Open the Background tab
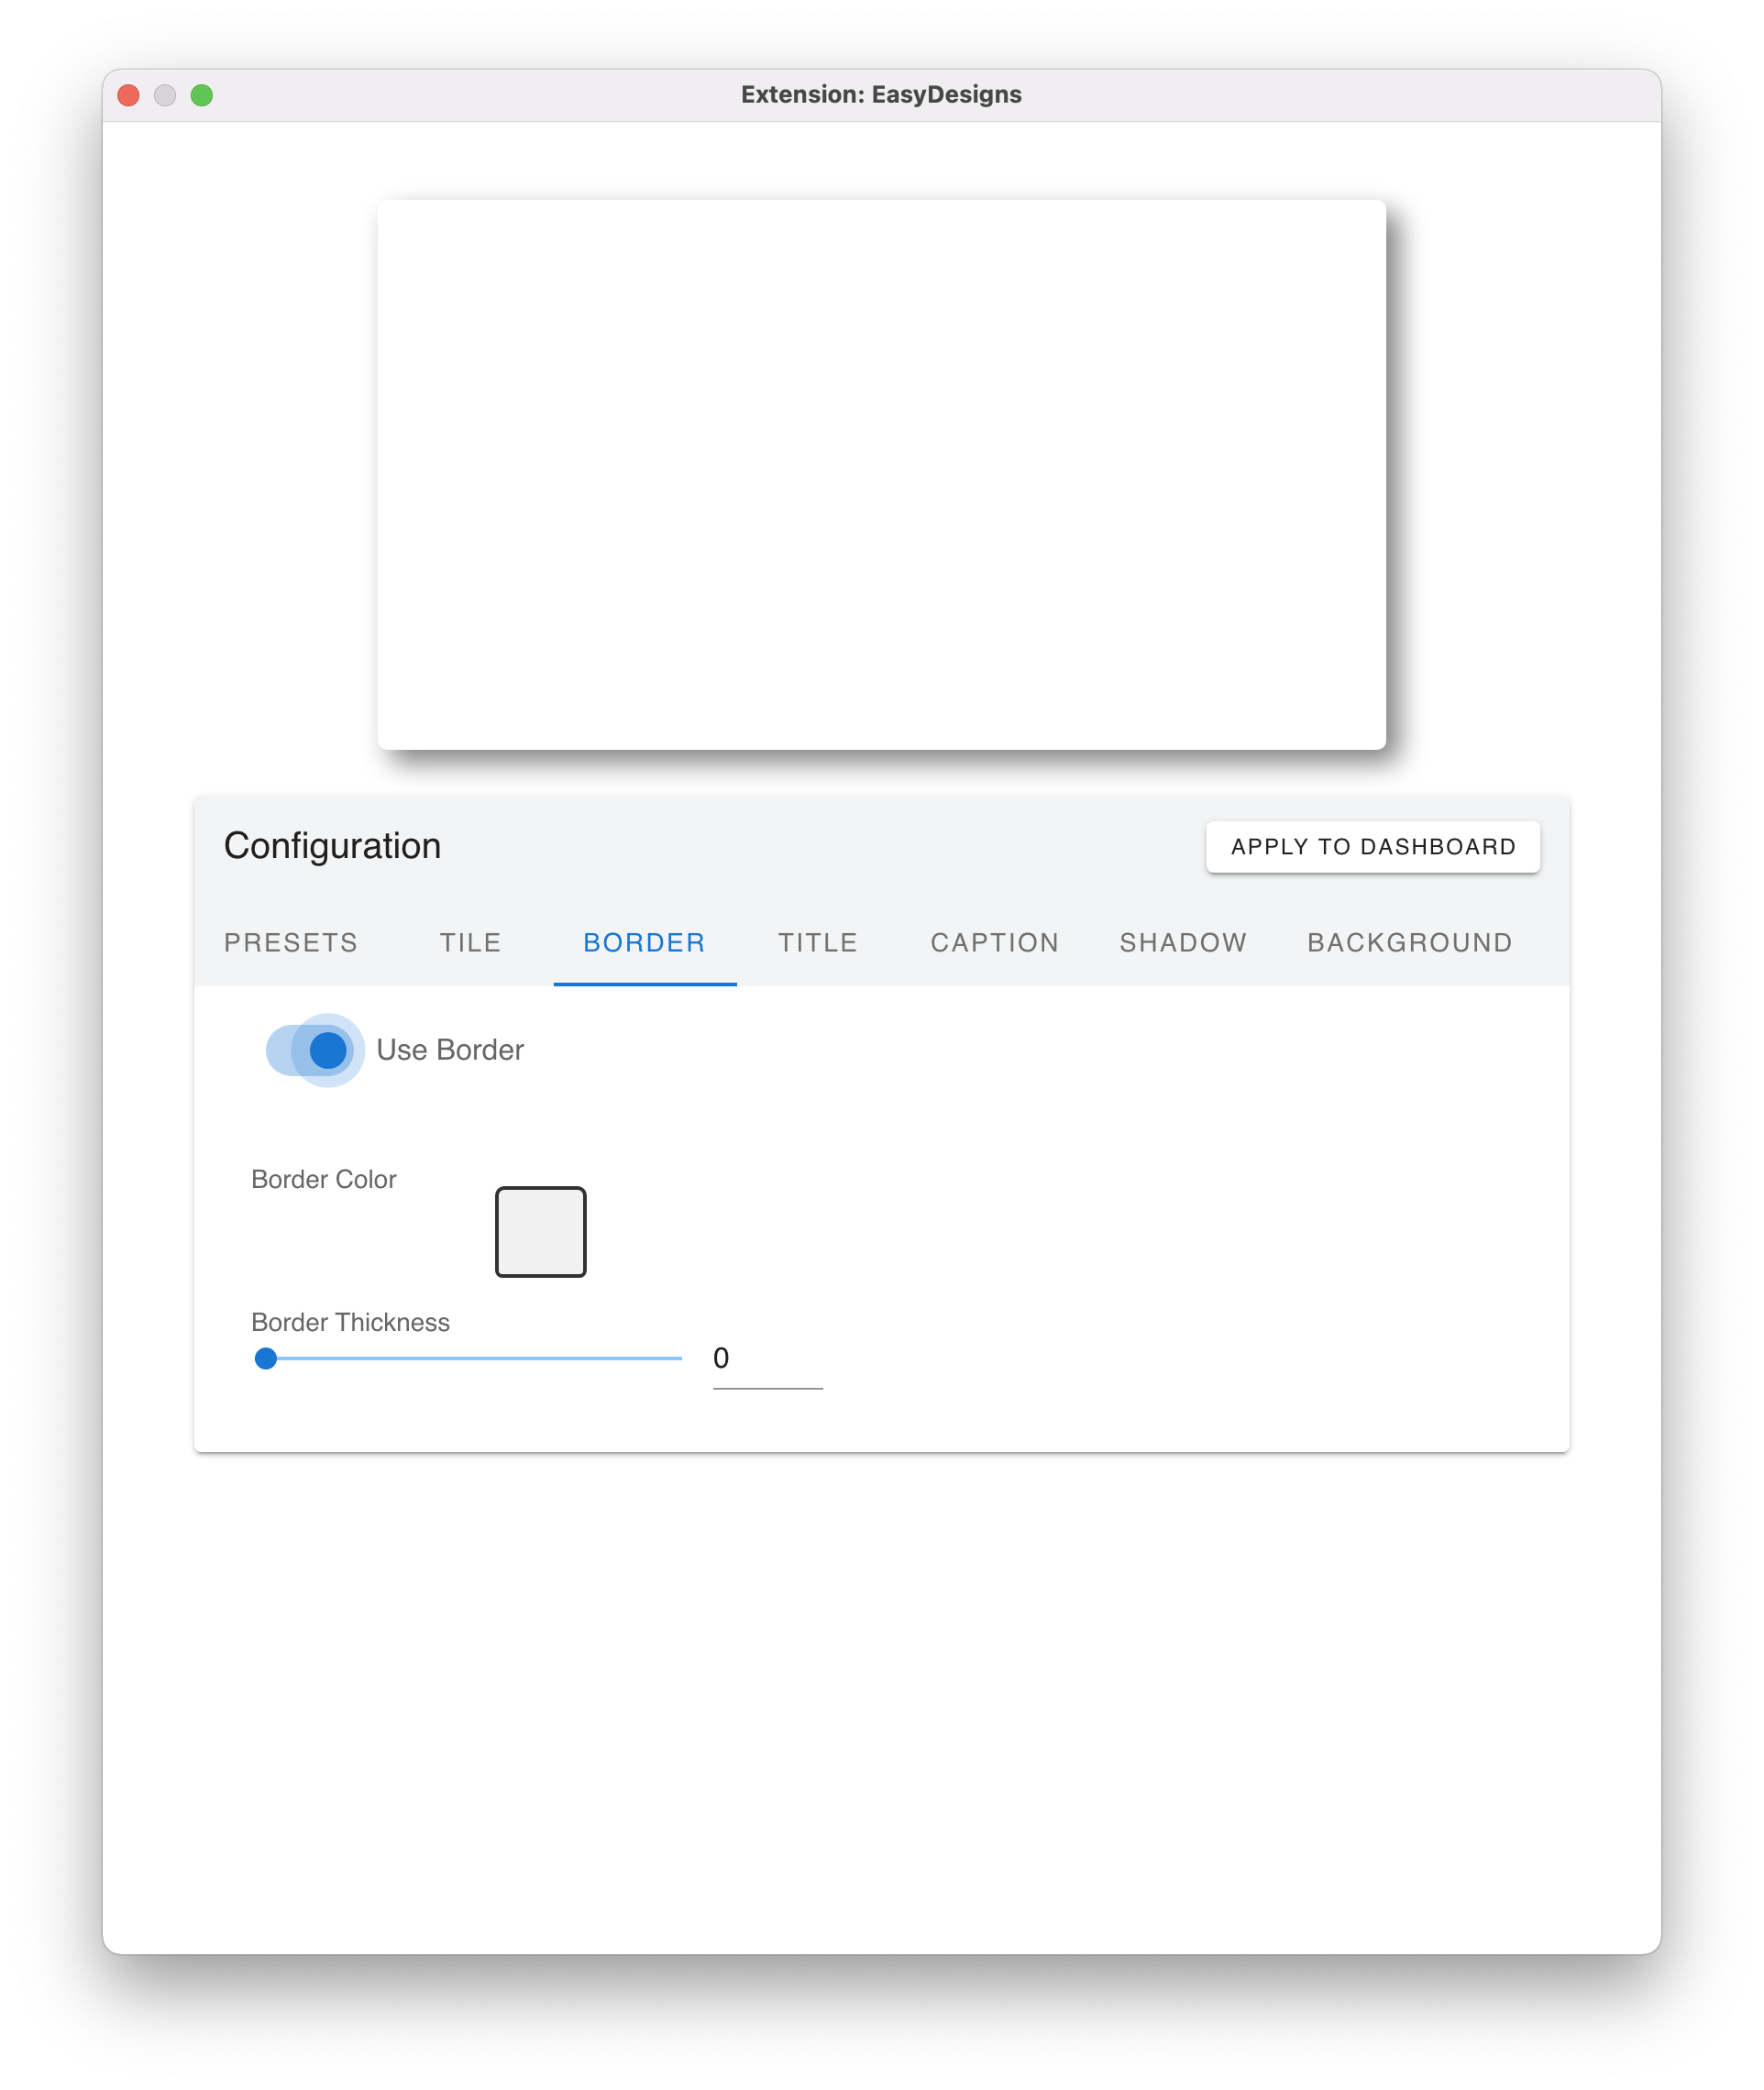The image size is (1764, 2090). [1410, 942]
